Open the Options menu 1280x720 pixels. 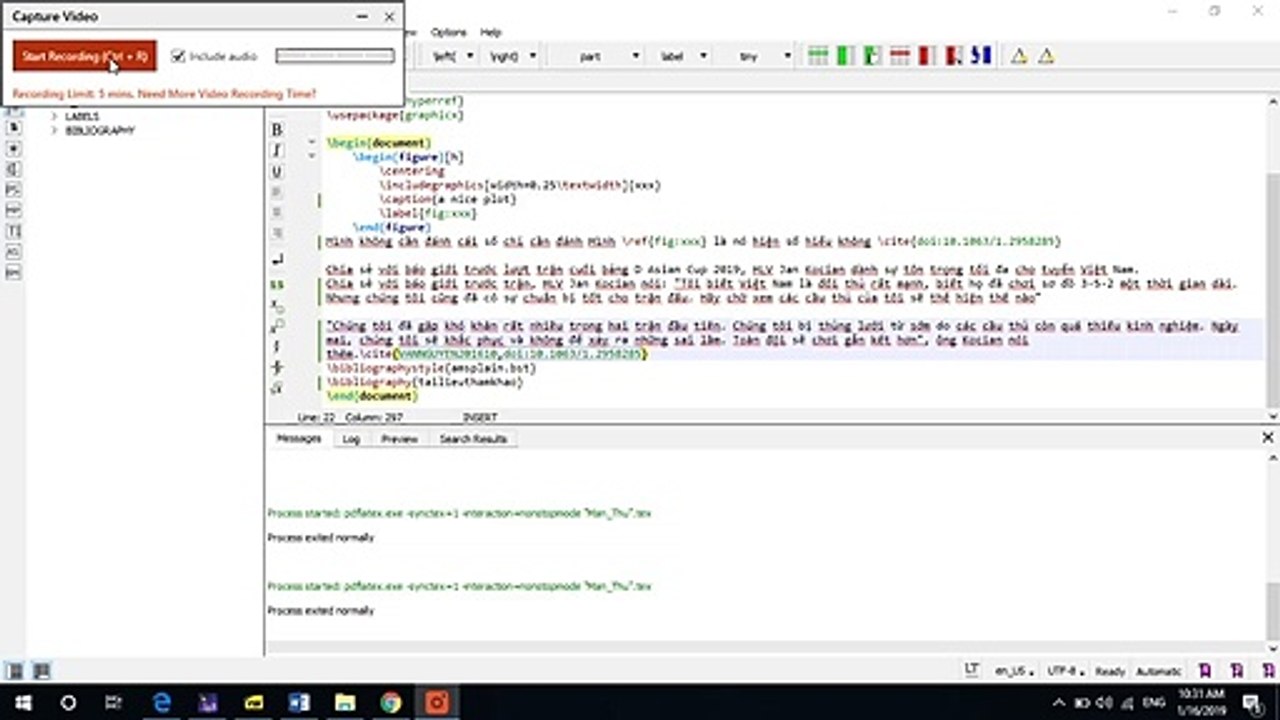(449, 32)
